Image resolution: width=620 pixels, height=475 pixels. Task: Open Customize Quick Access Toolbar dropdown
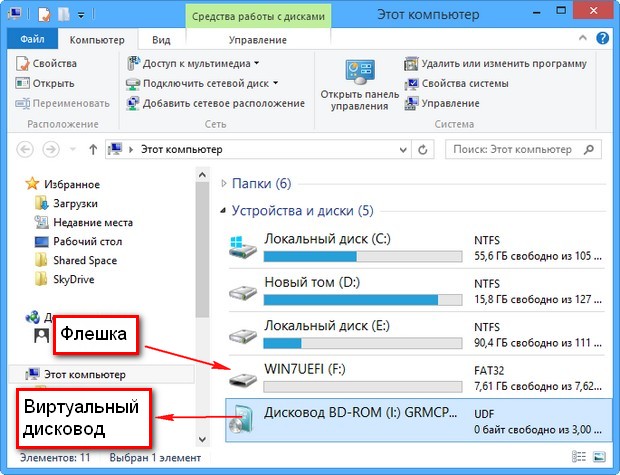click(x=81, y=15)
